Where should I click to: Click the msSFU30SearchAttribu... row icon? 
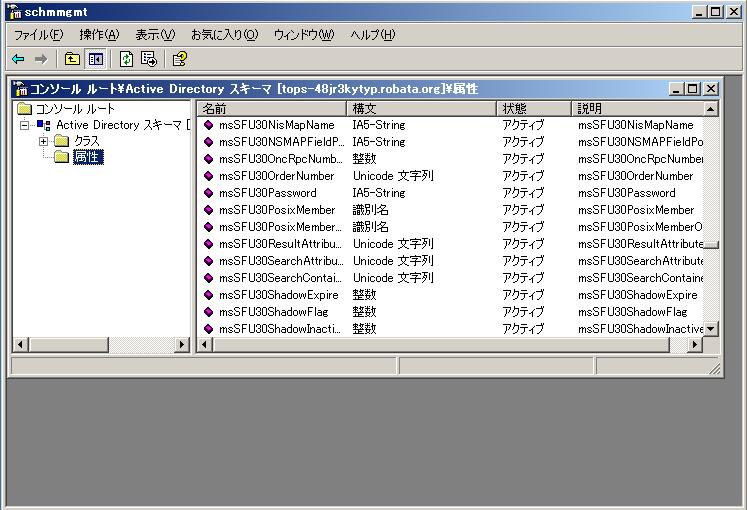click(208, 261)
